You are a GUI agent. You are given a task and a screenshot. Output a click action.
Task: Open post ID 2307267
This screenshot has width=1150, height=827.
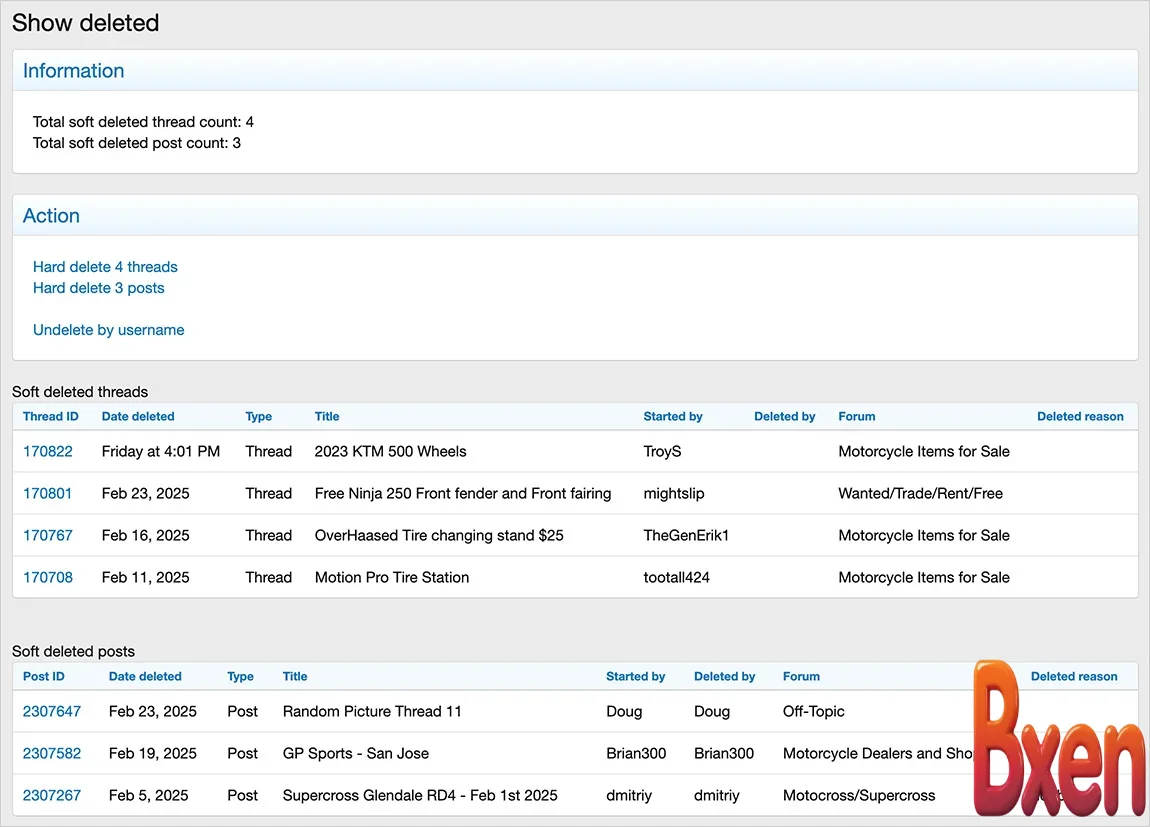52,795
